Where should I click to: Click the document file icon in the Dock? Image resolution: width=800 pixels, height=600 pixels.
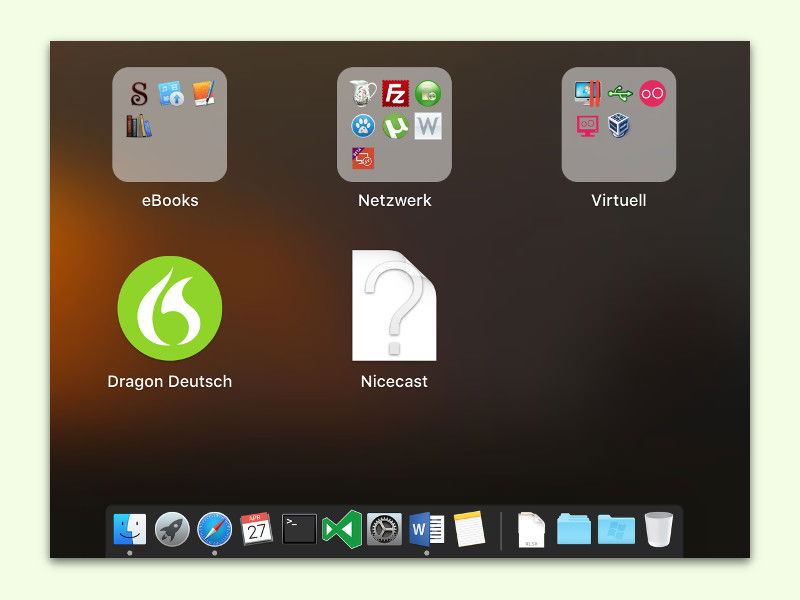(531, 530)
